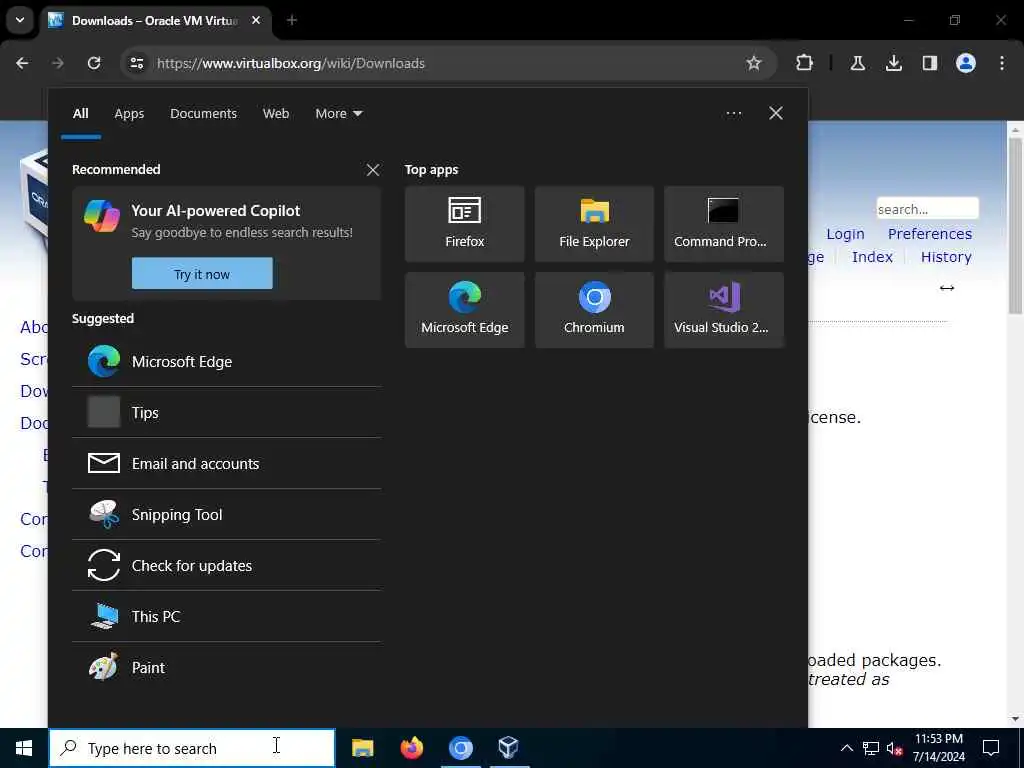
Task: Open browser downloads panel
Action: click(893, 63)
